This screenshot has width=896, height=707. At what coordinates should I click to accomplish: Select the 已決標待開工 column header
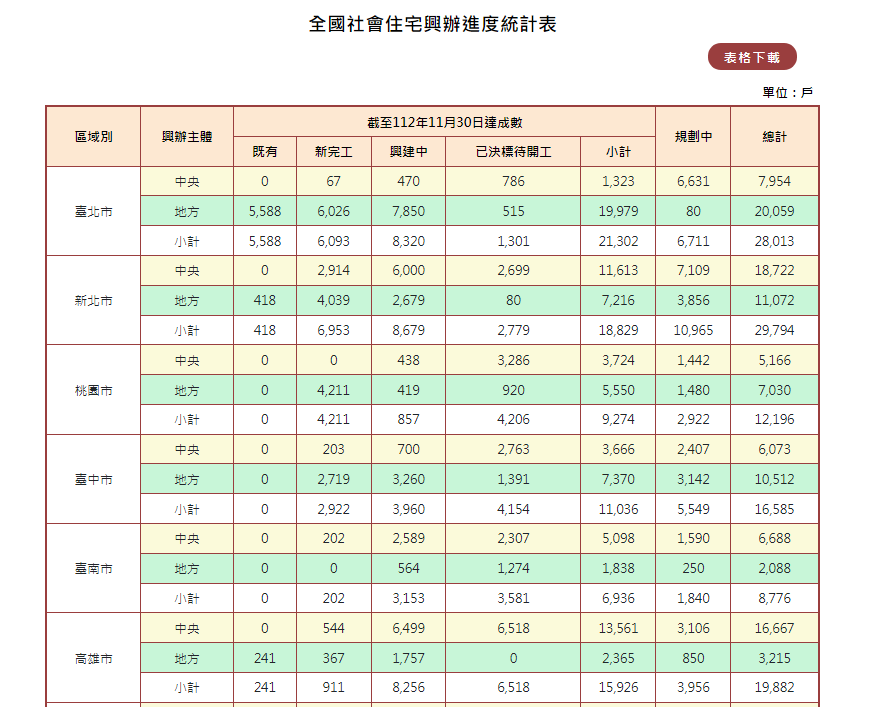513,152
